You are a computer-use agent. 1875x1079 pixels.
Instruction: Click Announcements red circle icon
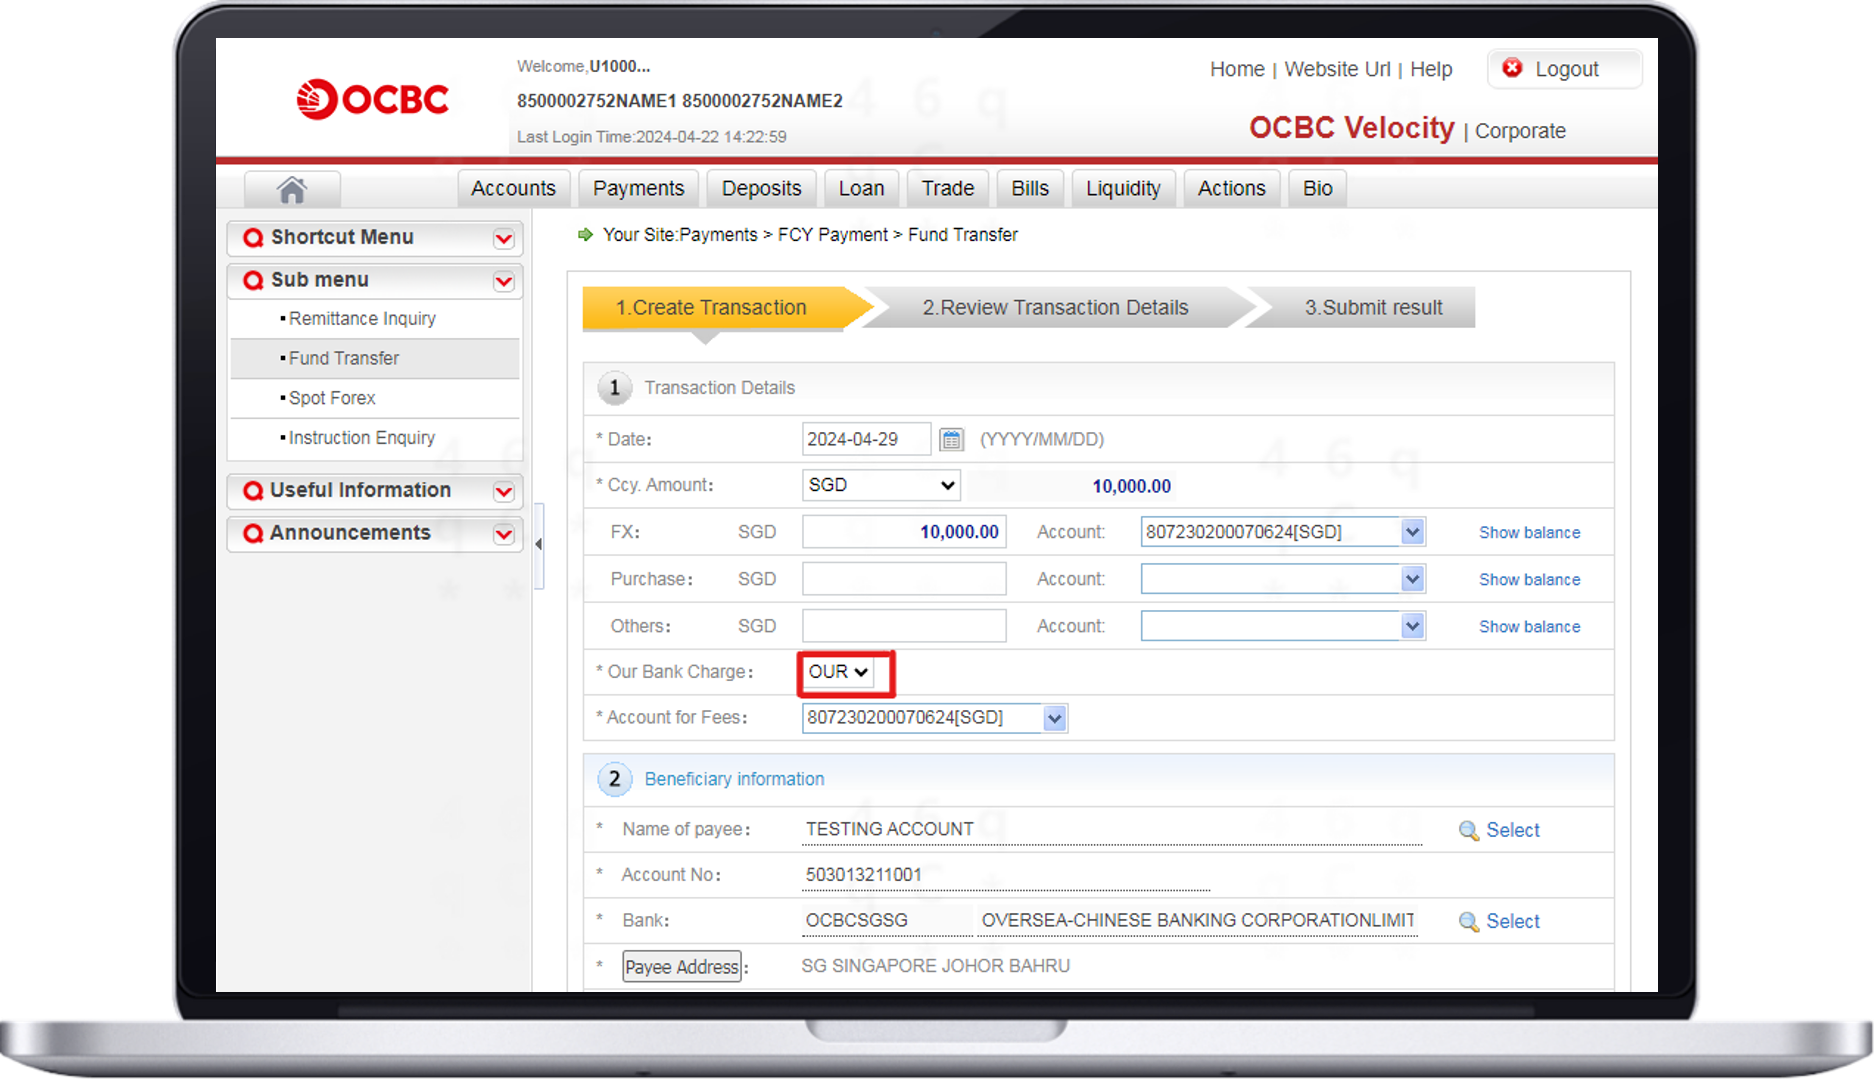pos(253,533)
